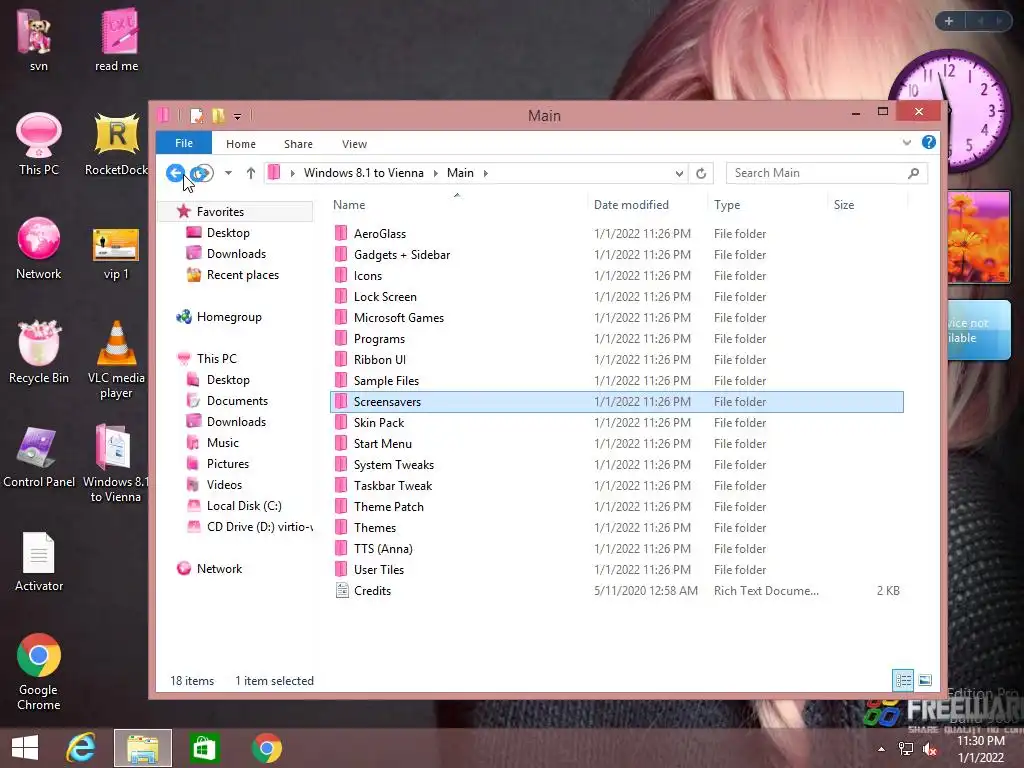Switch to Large icons view button
Screen dimensions: 1024x768
[925, 680]
